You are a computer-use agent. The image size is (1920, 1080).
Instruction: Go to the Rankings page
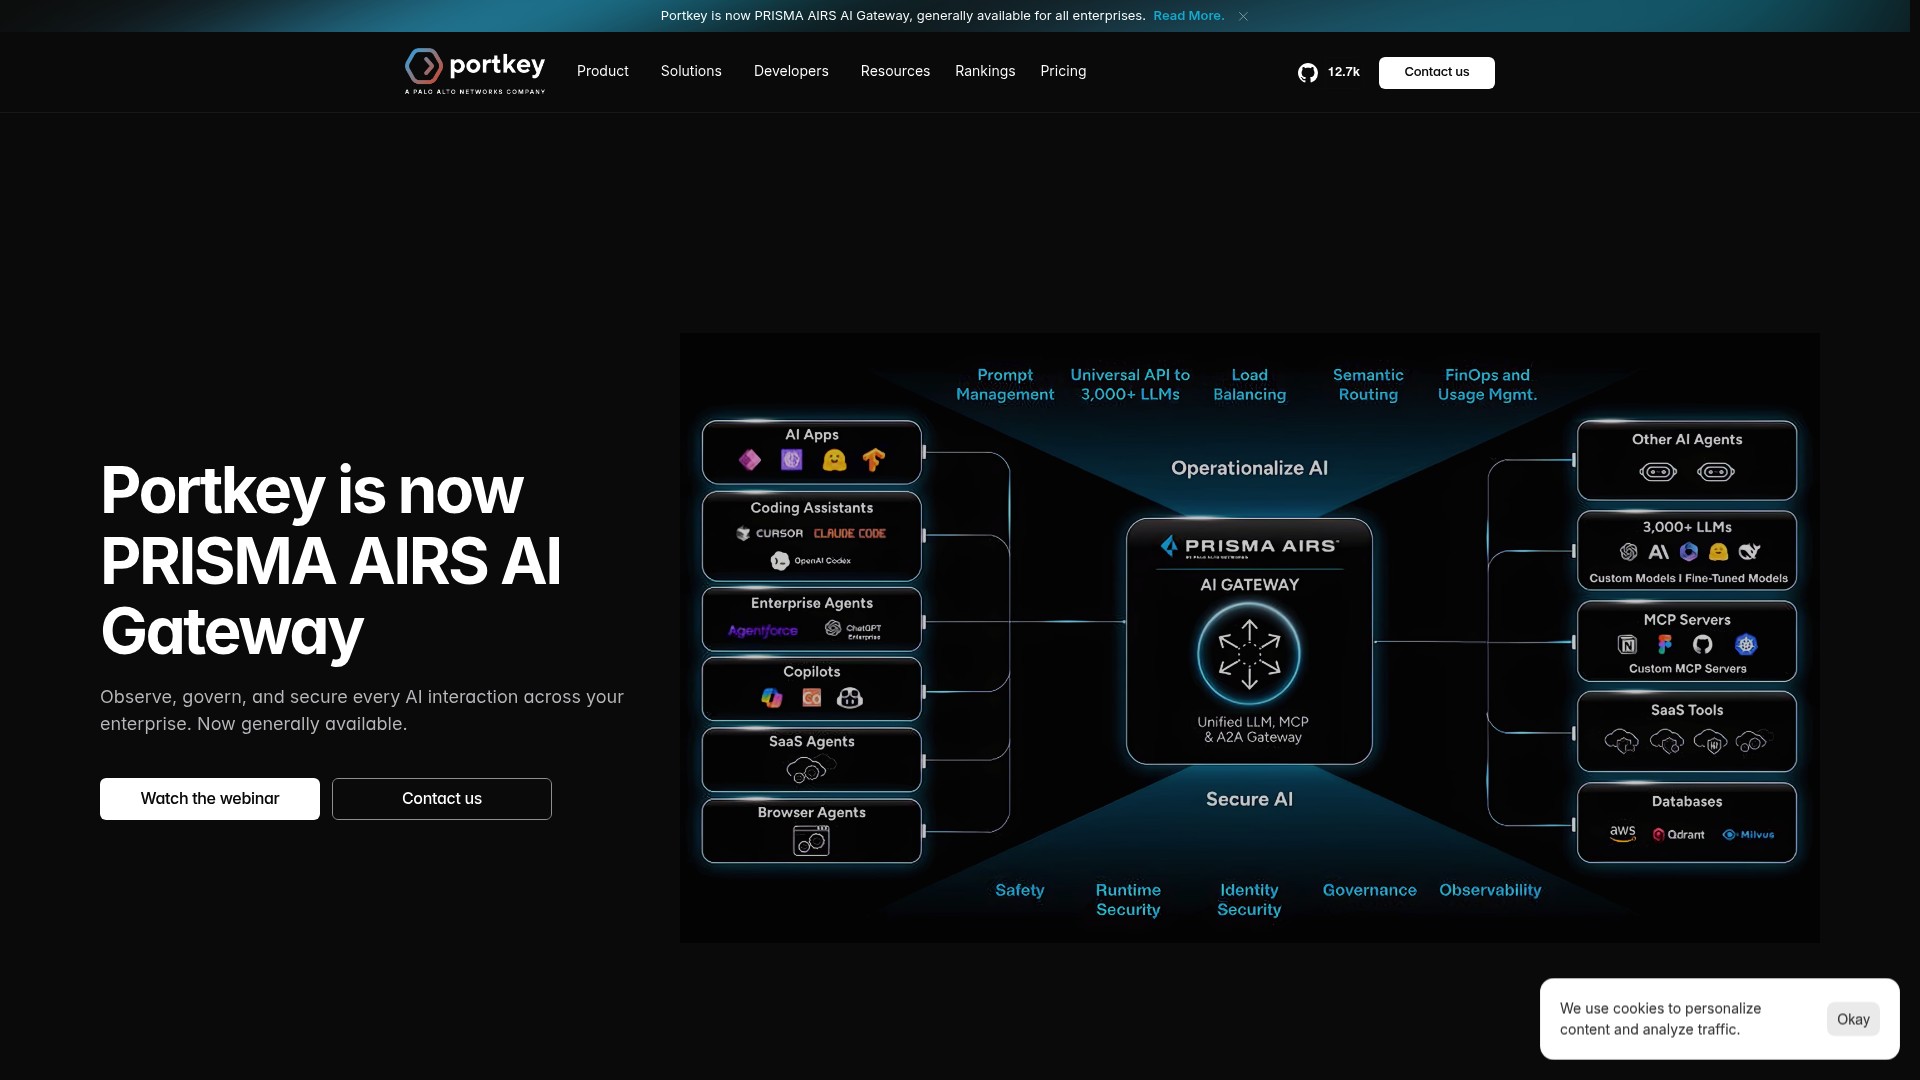tap(985, 71)
